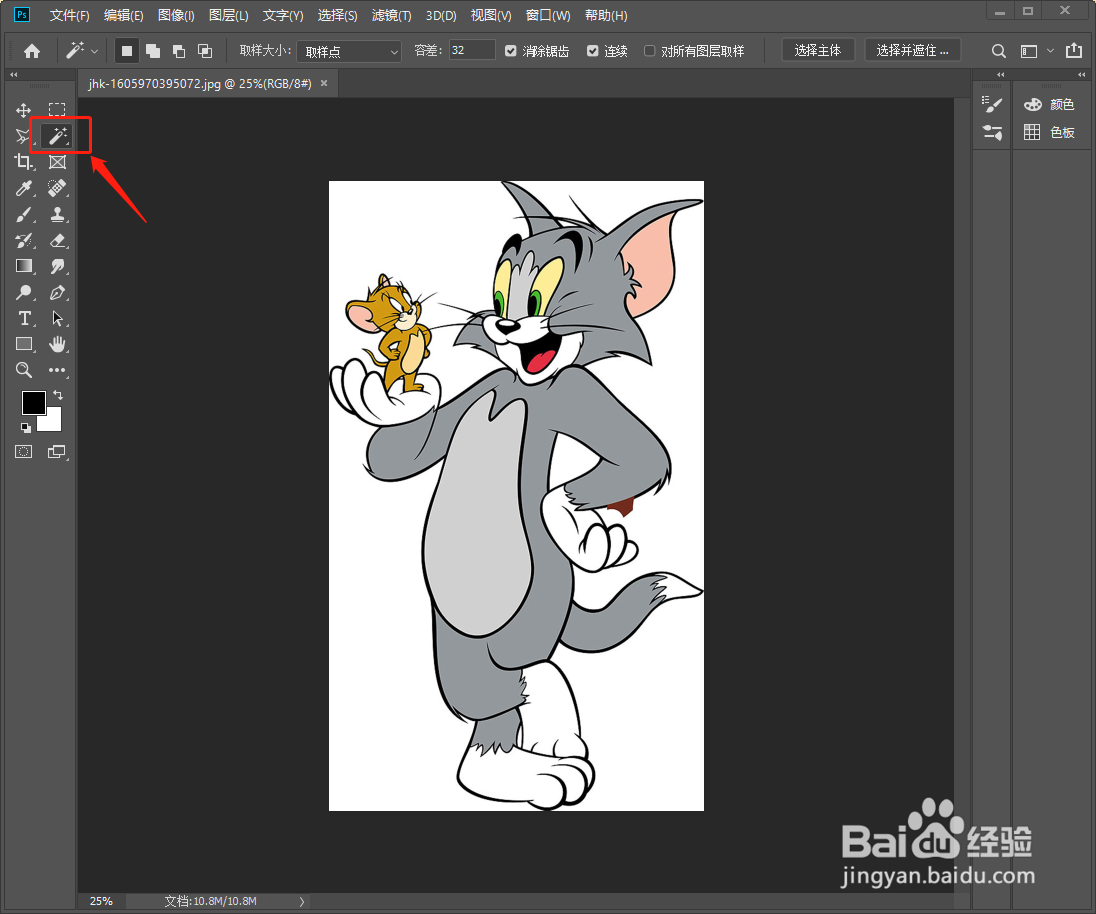Select the Move tool
The width and height of the screenshot is (1096, 914).
pos(23,110)
